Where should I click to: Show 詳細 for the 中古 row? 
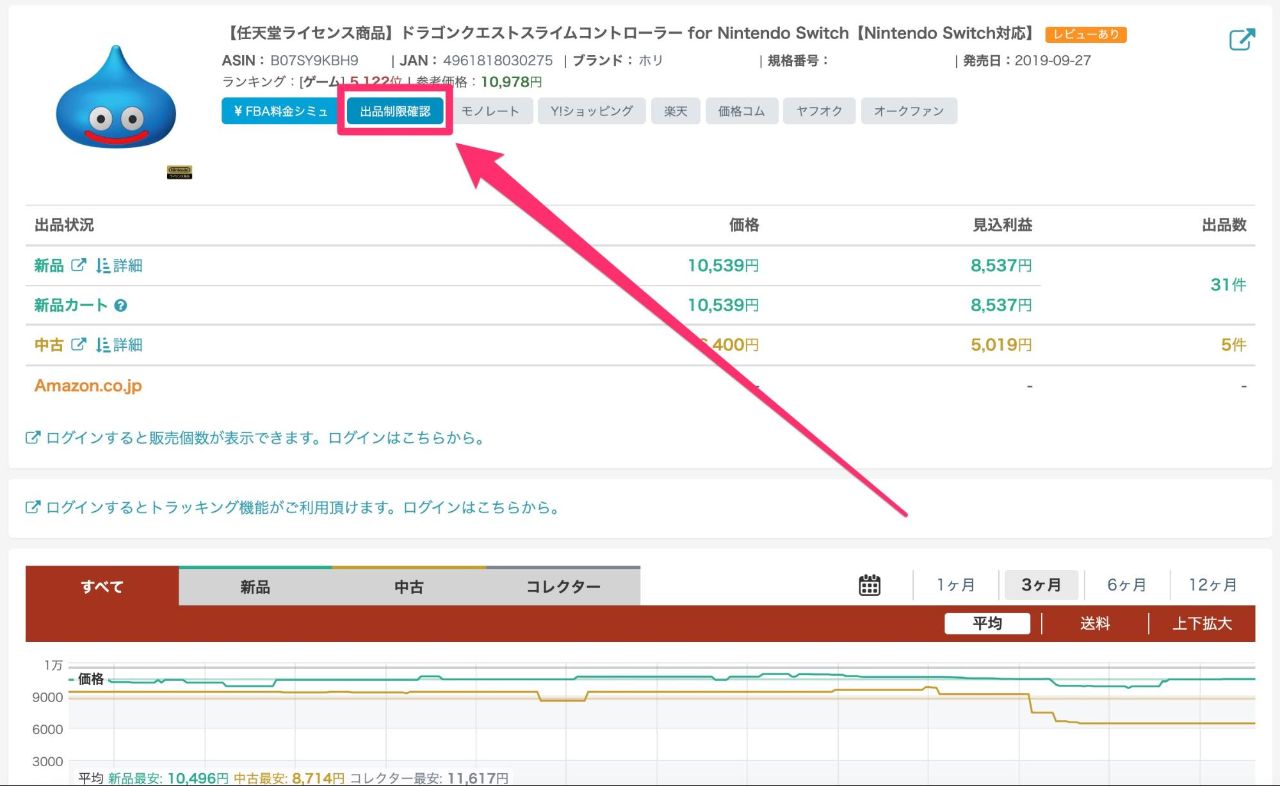pyautogui.click(x=119, y=344)
